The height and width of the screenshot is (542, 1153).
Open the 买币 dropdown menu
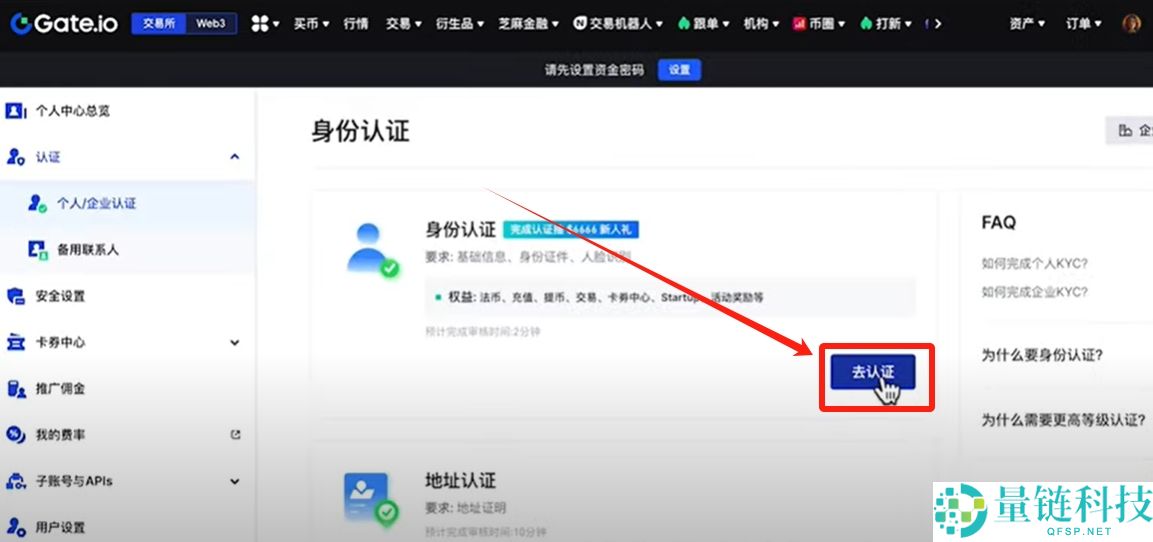tap(311, 24)
